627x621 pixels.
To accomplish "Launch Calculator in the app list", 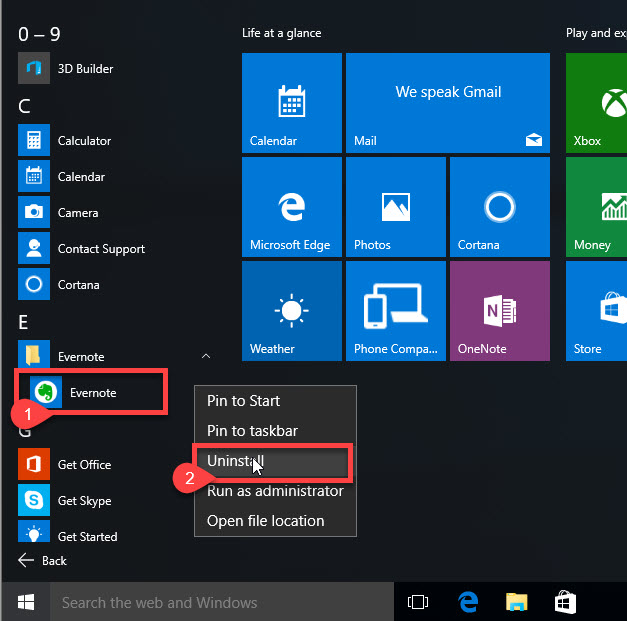I will click(x=65, y=140).
